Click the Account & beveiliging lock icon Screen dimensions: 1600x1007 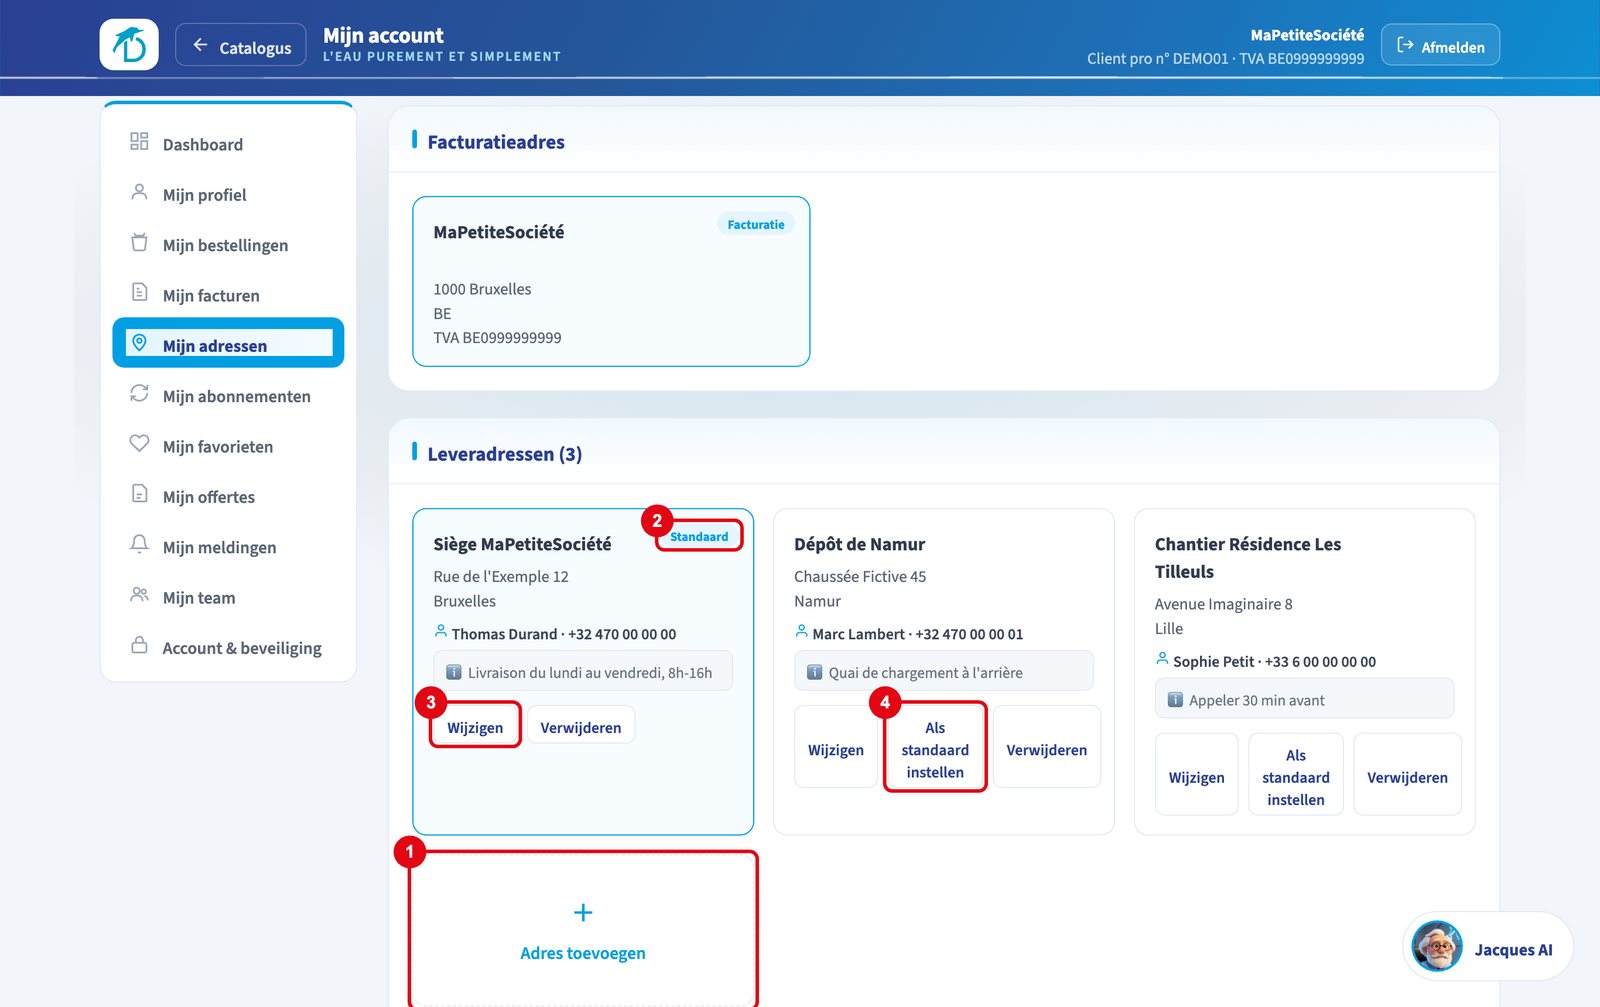[139, 646]
